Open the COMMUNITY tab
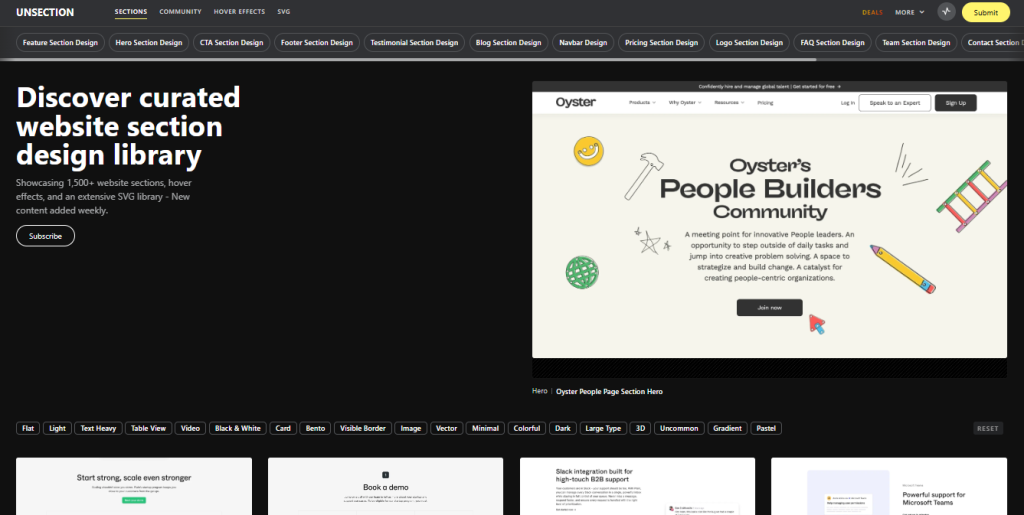 pos(180,12)
